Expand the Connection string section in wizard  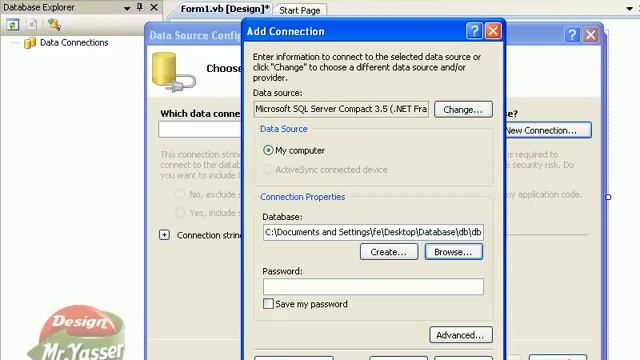[x=164, y=235]
